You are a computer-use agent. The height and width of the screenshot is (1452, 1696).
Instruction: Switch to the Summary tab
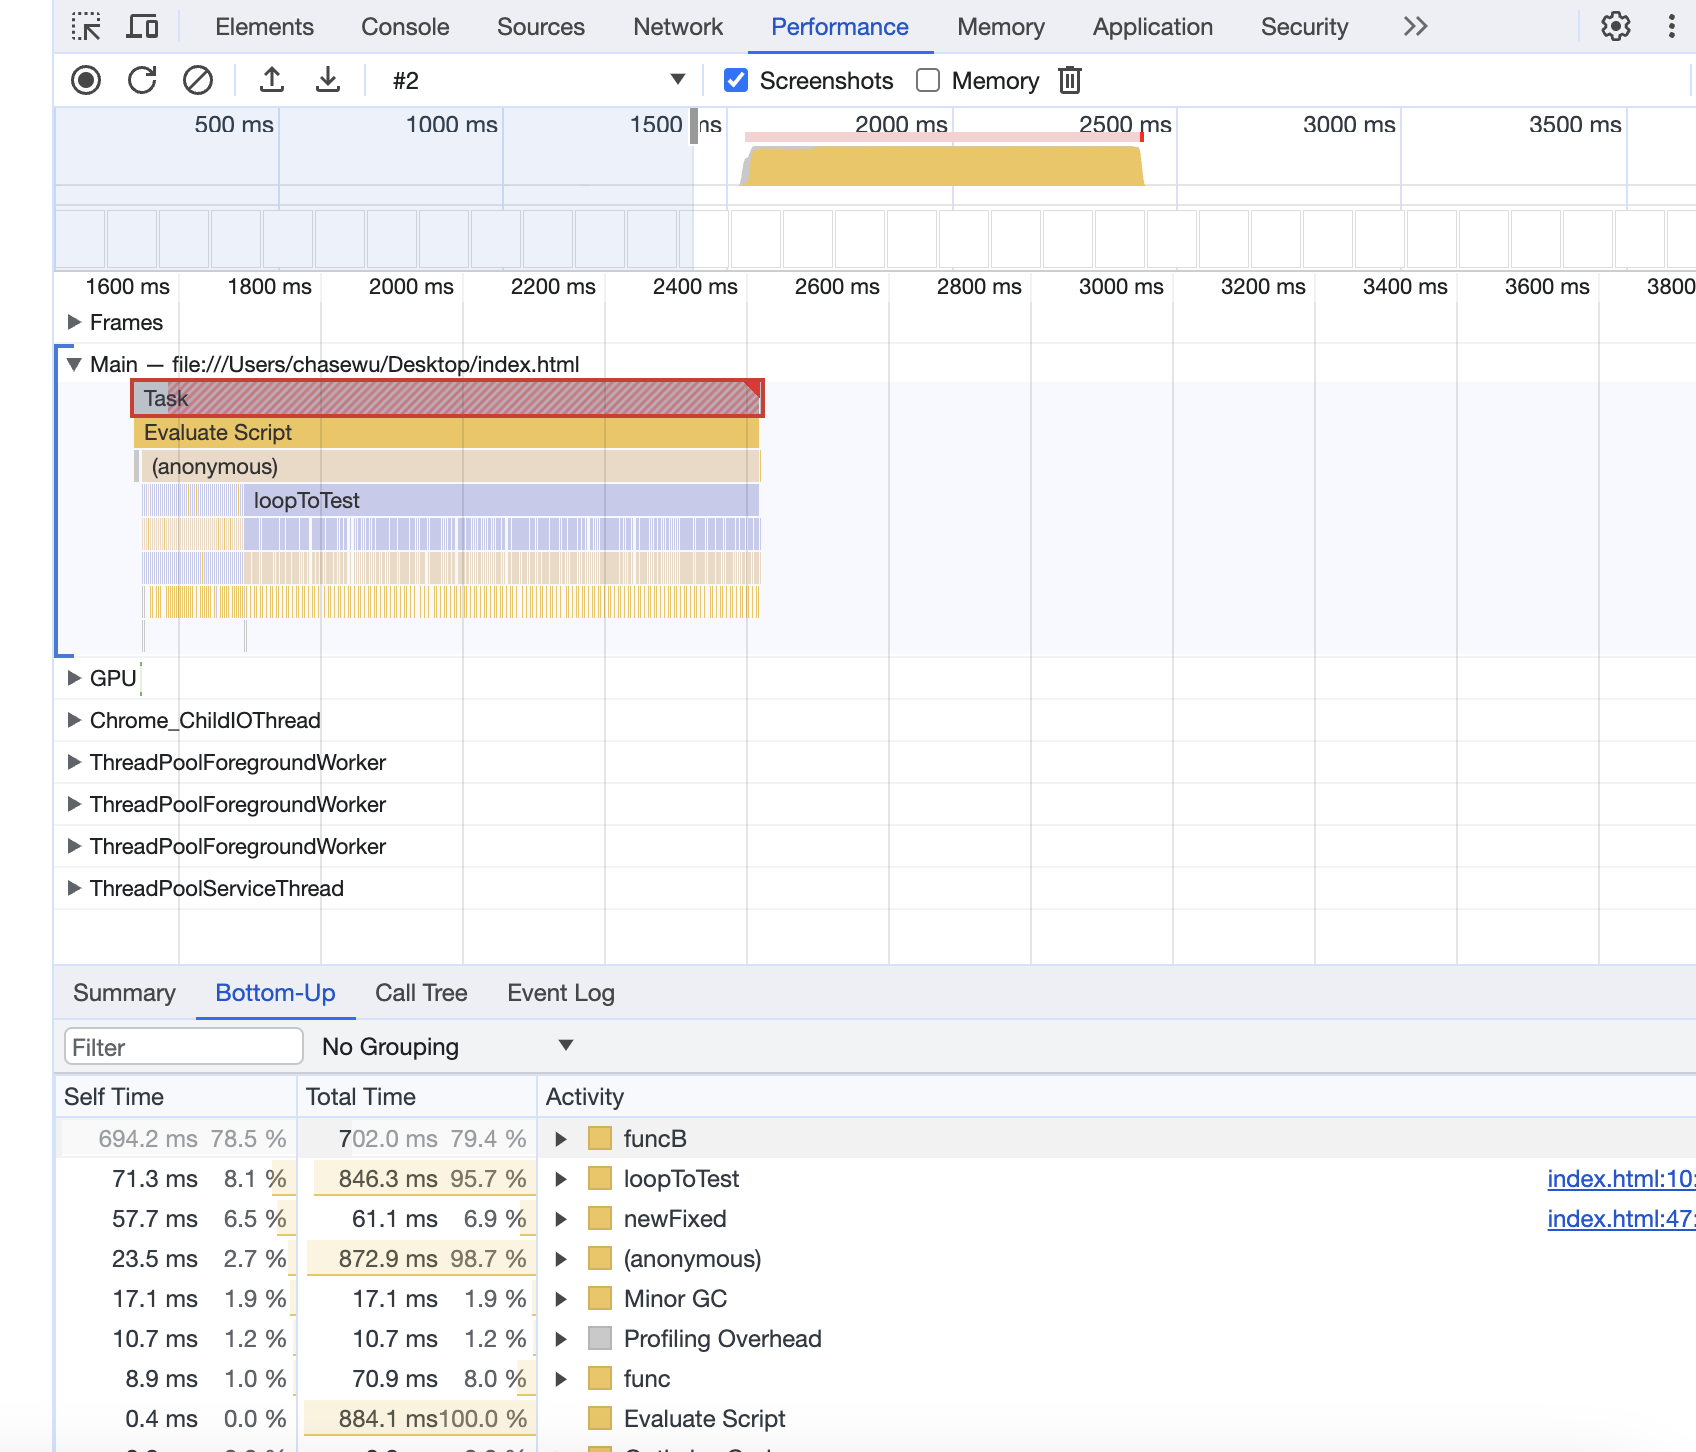tap(124, 993)
